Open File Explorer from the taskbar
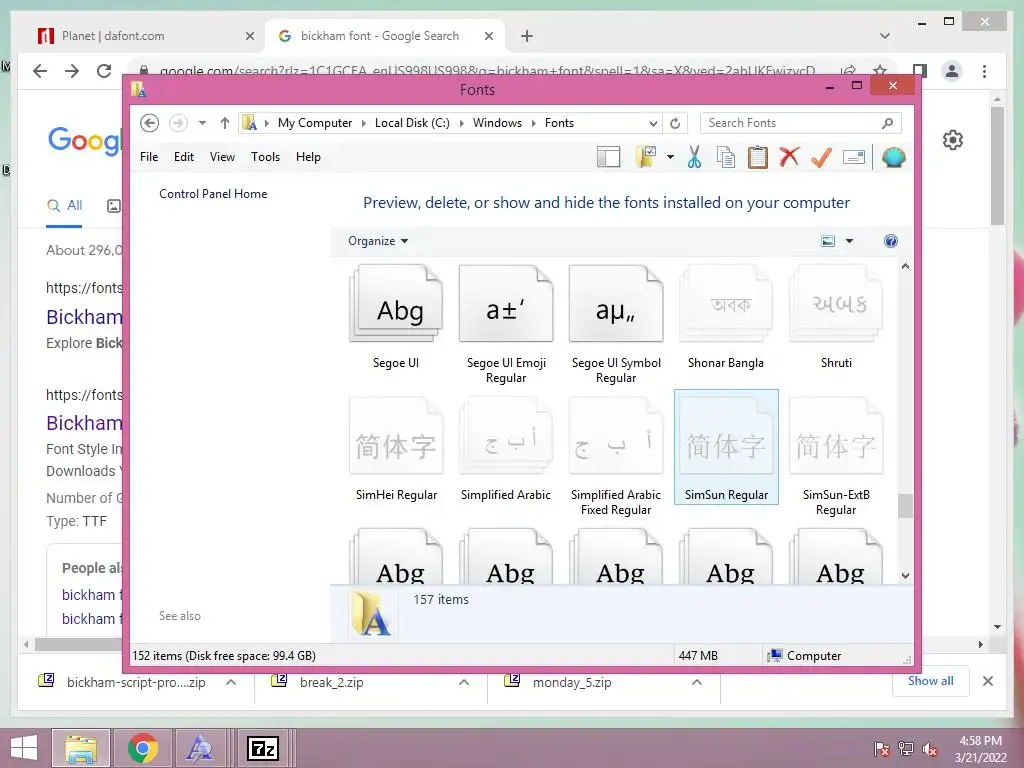 pos(80,748)
